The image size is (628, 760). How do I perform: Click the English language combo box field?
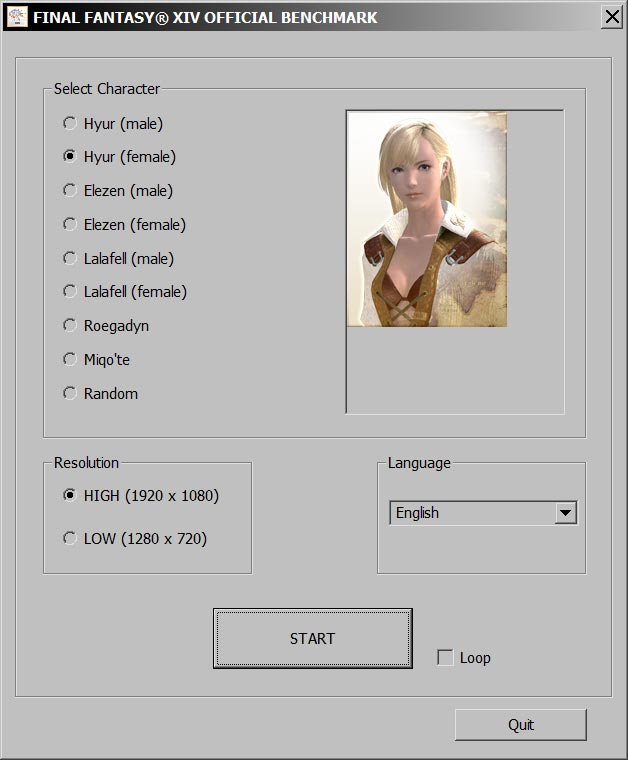tap(471, 513)
